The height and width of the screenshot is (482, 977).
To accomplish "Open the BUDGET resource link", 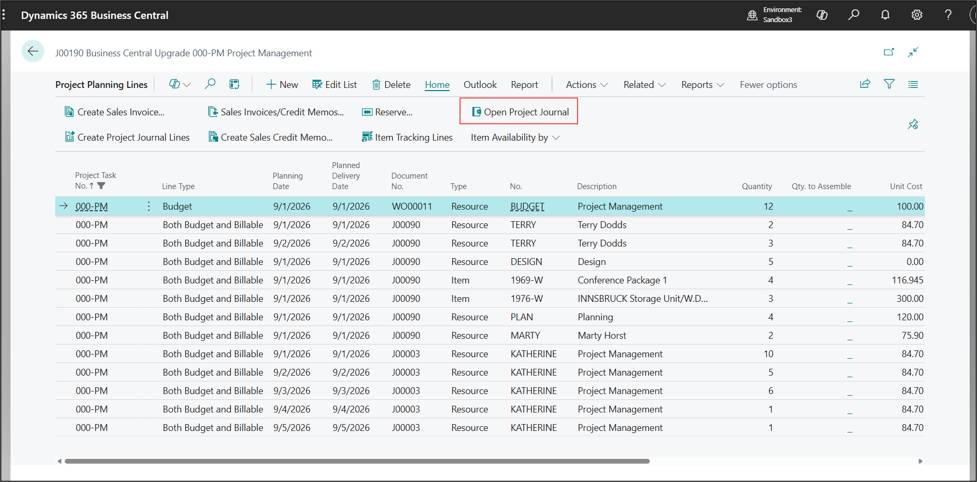I will 527,206.
